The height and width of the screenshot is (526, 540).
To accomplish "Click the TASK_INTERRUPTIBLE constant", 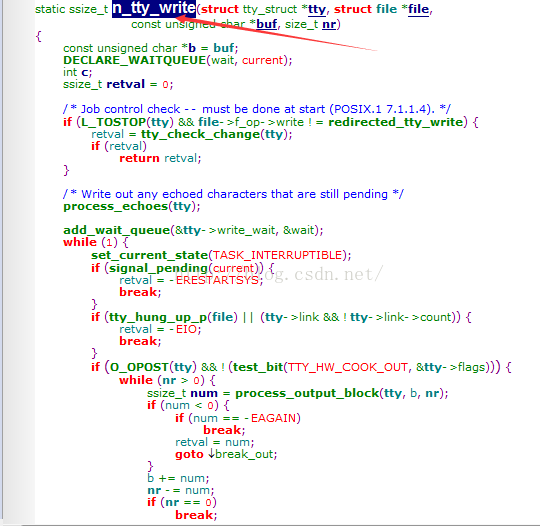I will [x=277, y=255].
